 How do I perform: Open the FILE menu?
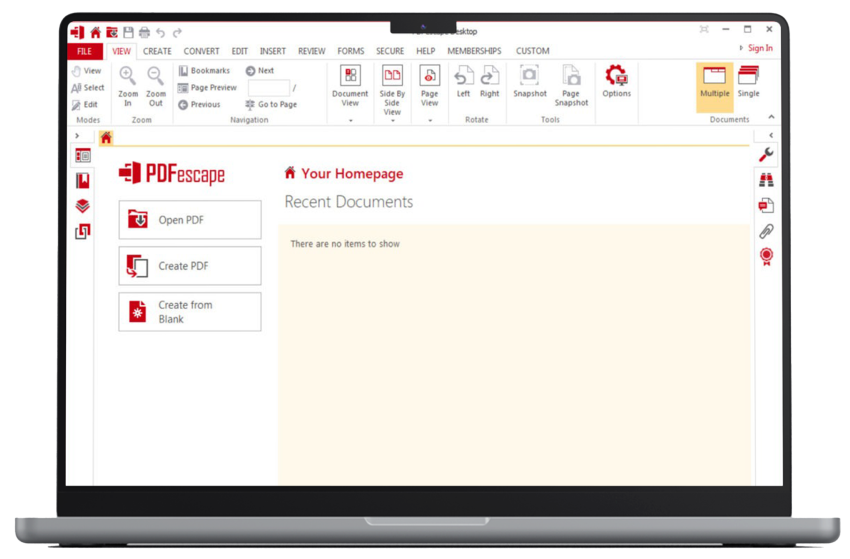pyautogui.click(x=84, y=51)
